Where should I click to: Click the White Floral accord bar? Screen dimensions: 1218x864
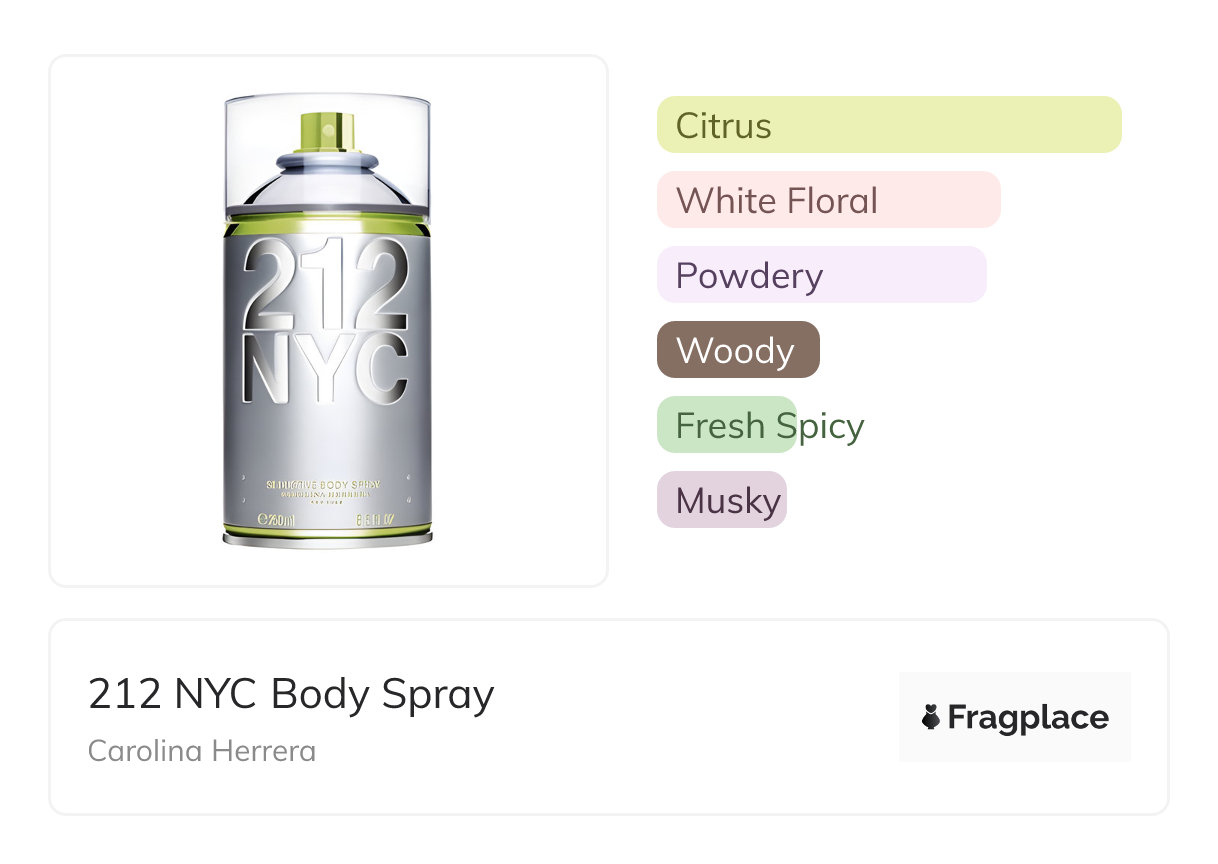[828, 200]
